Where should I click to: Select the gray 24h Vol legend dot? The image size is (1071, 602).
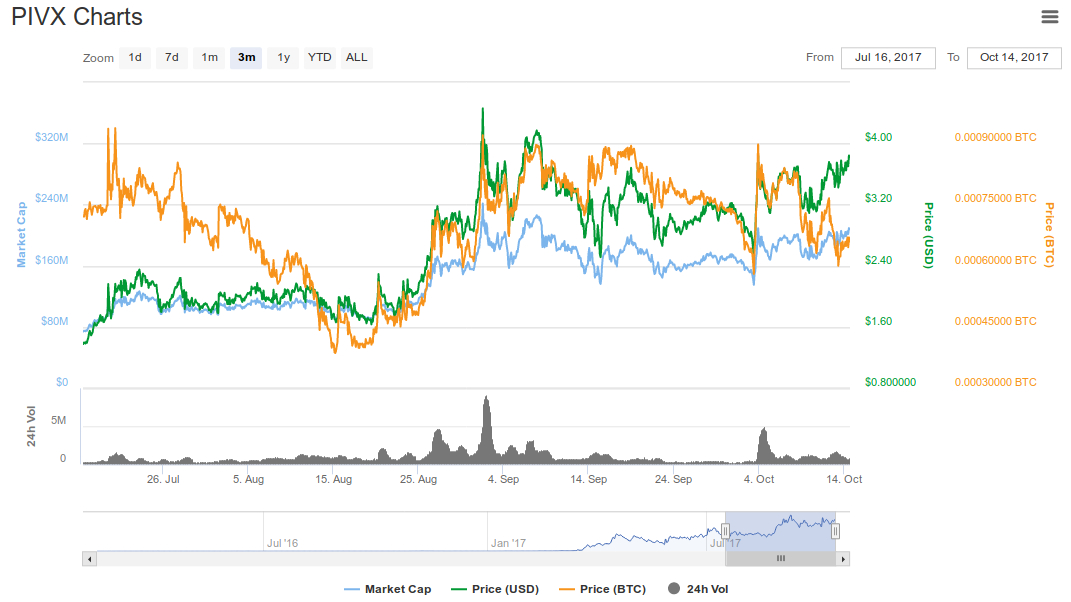pyautogui.click(x=674, y=589)
